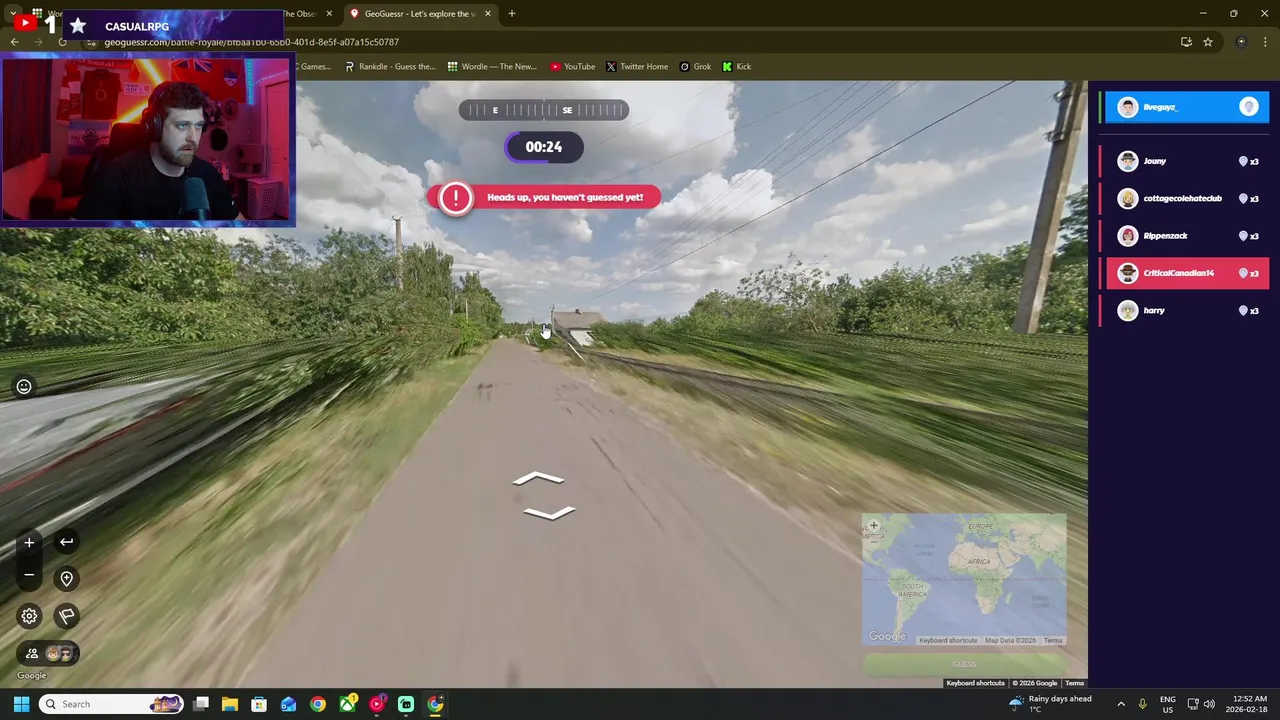Open Grok bookmark
This screenshot has height=720, width=1280.
click(x=695, y=67)
